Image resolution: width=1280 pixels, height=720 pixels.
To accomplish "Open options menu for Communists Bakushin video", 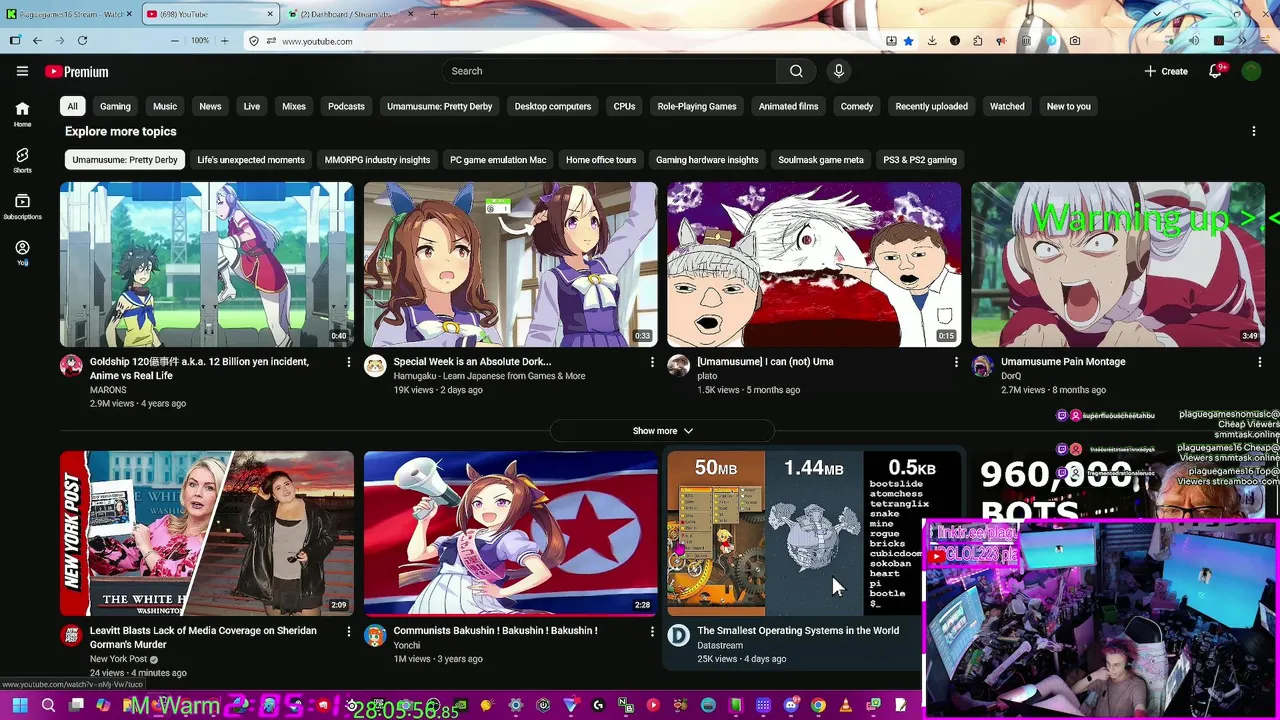I will tap(652, 631).
